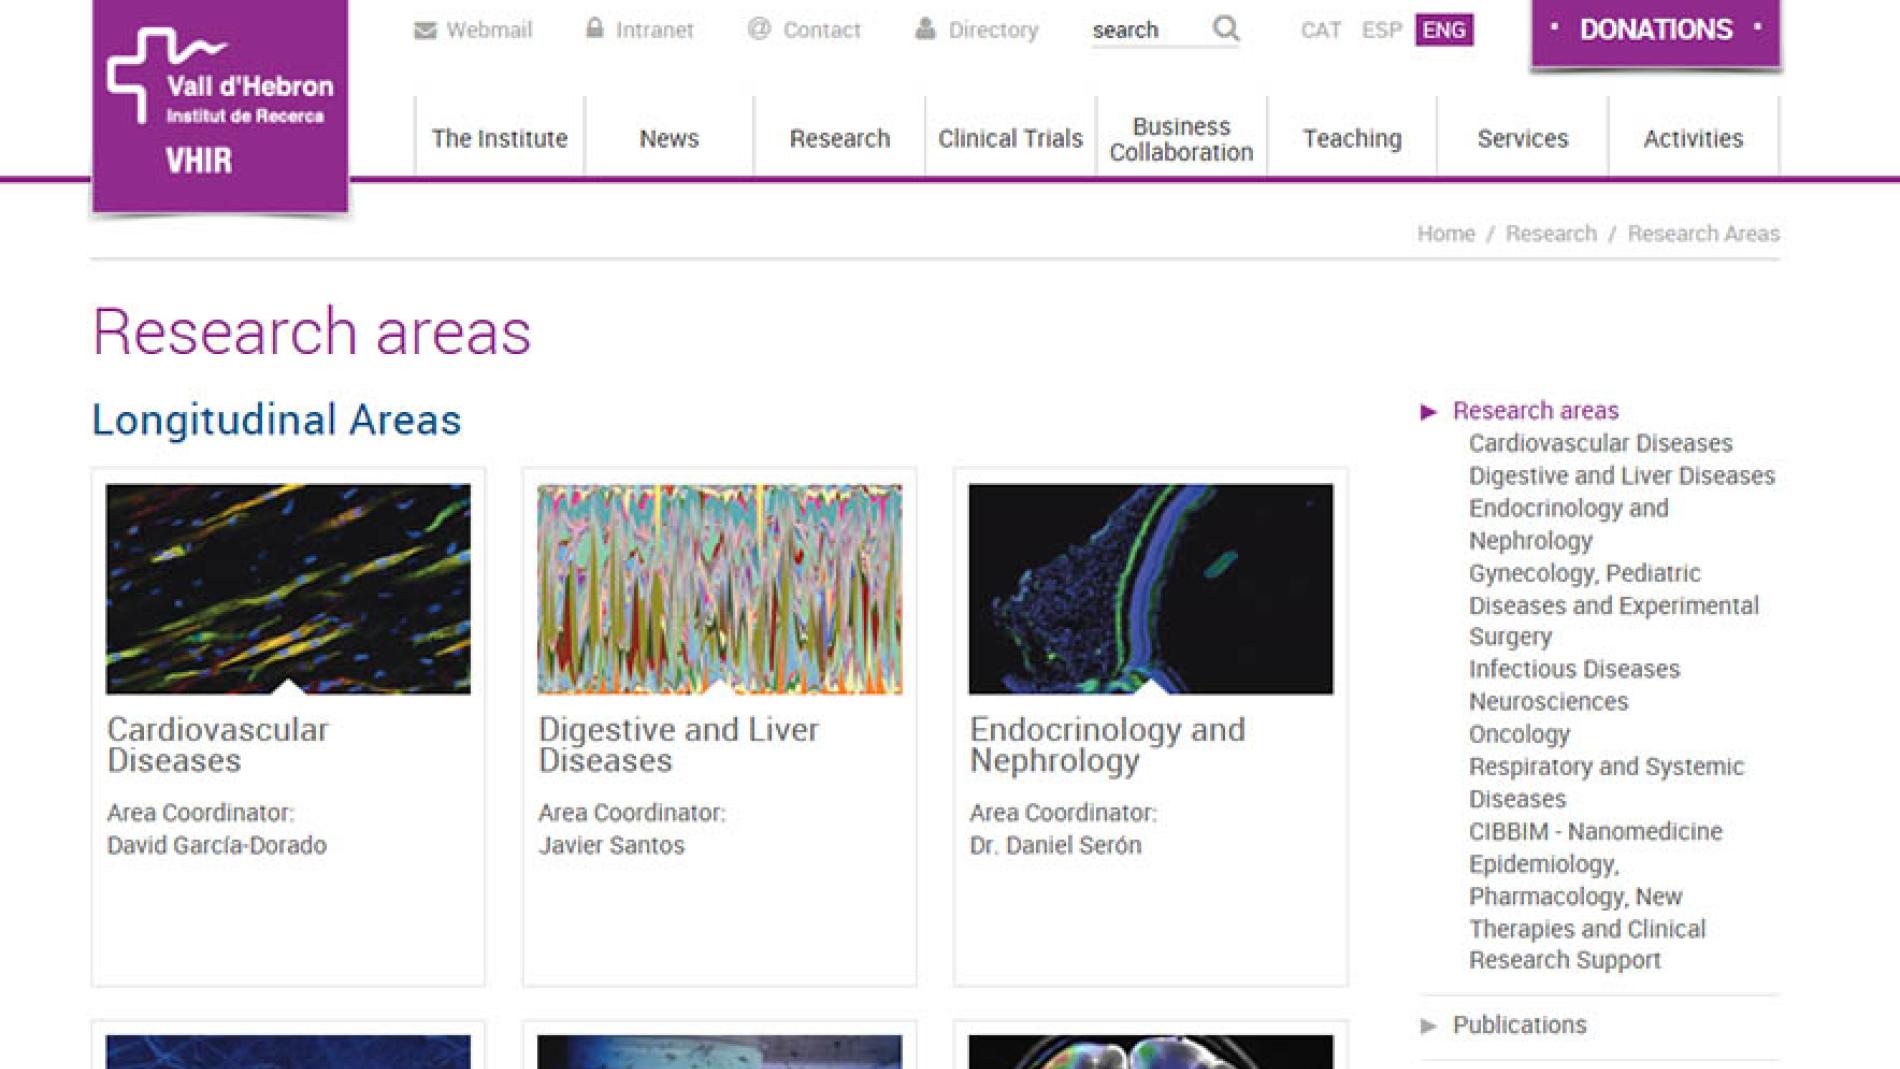
Task: Expand the Publications sidebar section
Action: point(1429,1025)
